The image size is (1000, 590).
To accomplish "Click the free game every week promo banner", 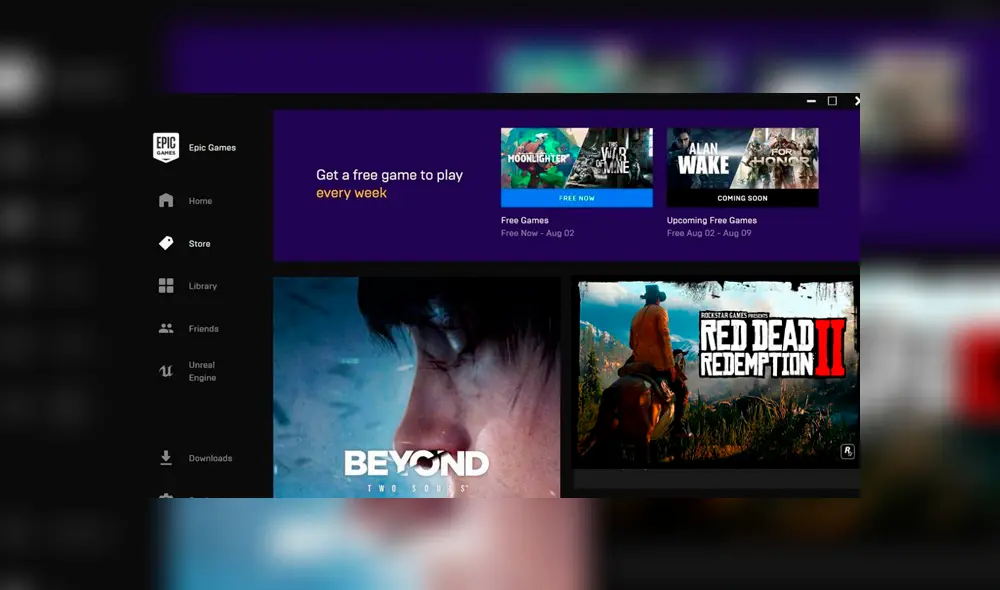I will [390, 183].
